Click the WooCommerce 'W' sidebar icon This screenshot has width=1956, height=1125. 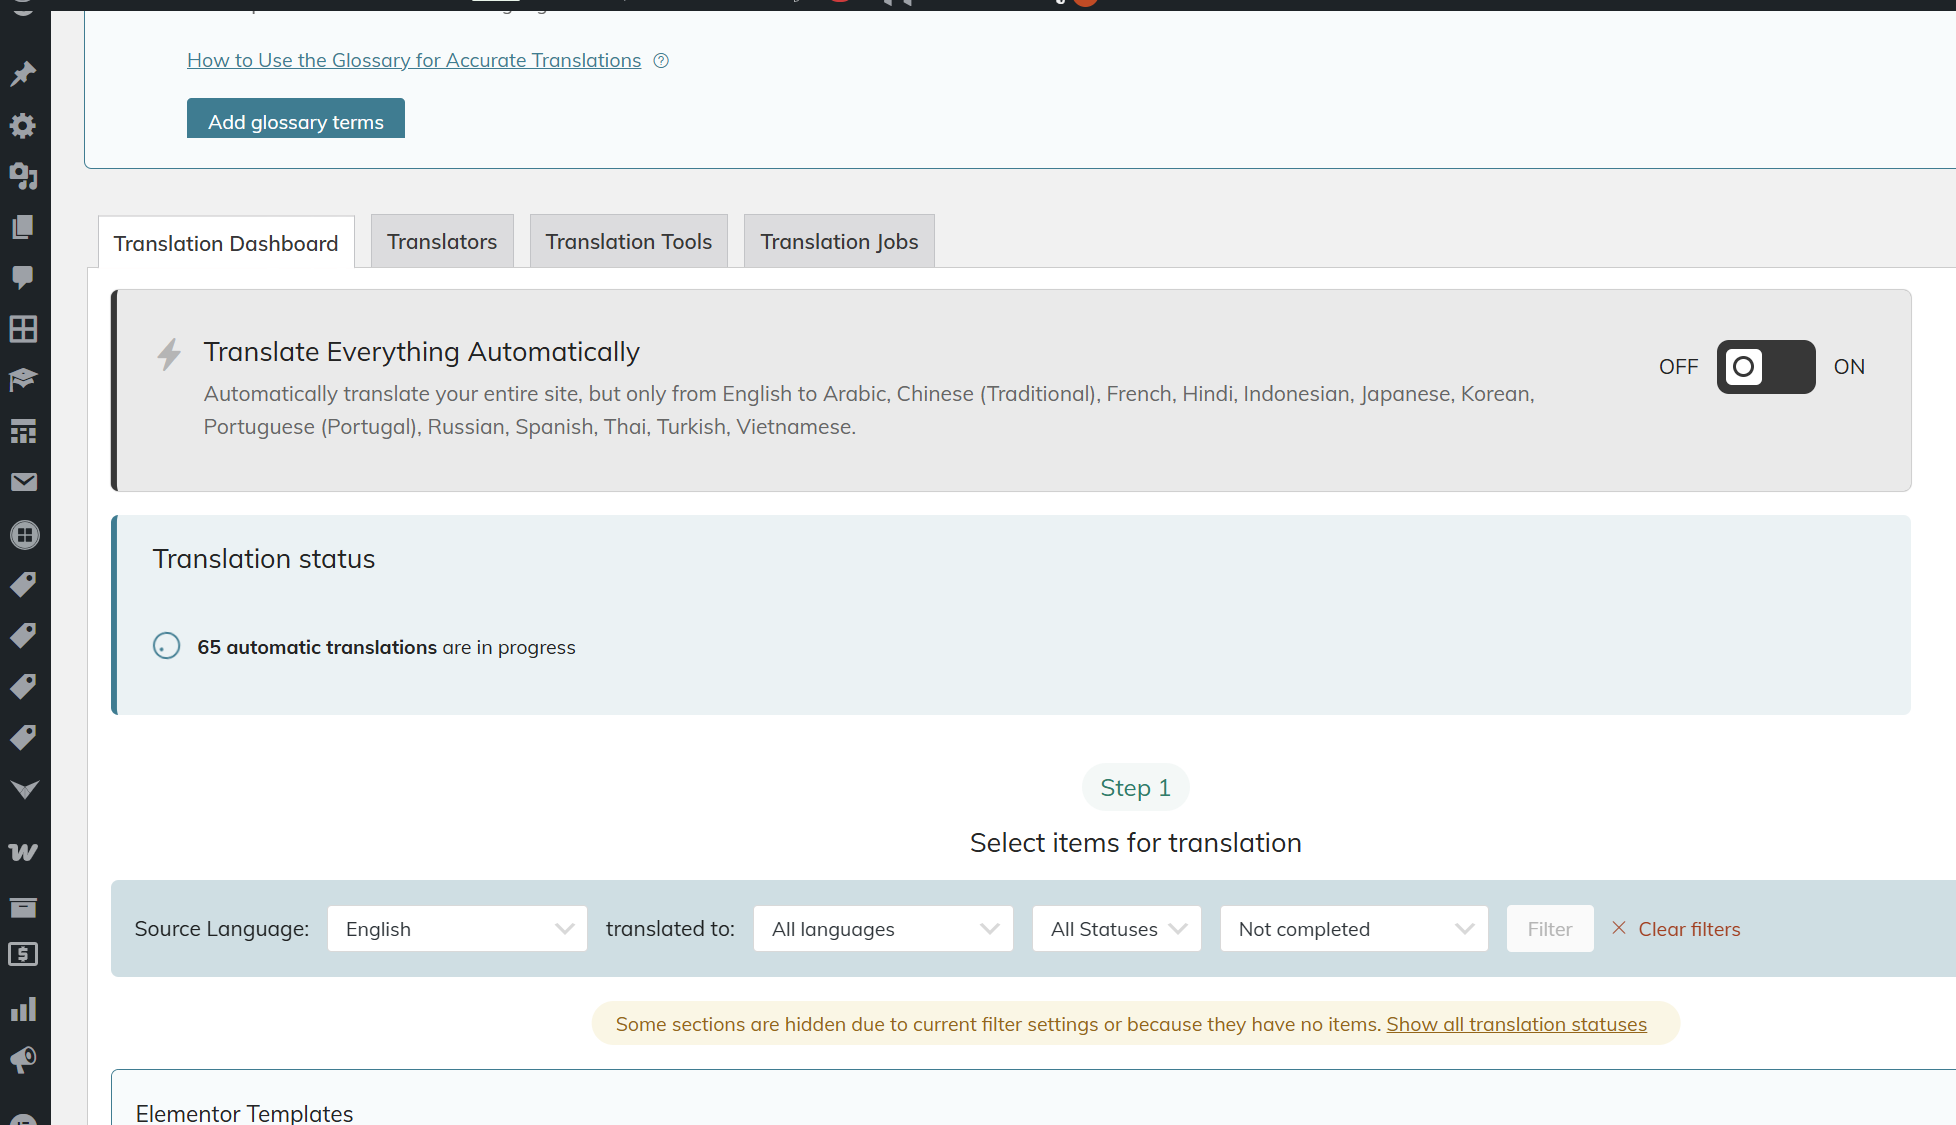tap(23, 852)
